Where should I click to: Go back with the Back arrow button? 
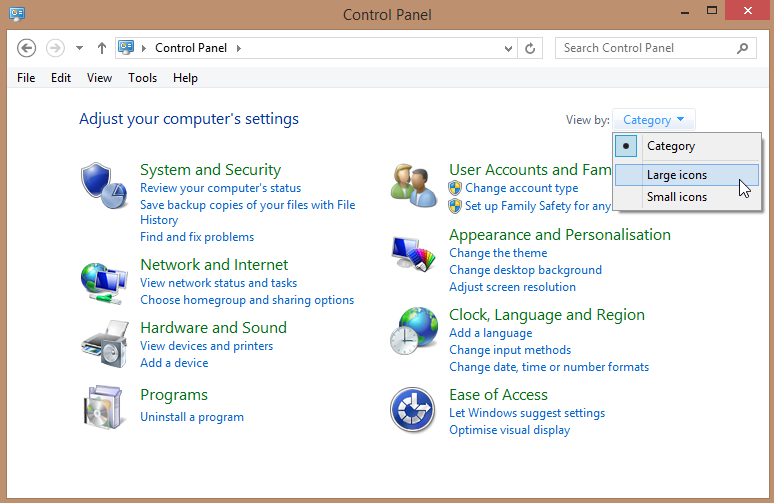click(27, 48)
